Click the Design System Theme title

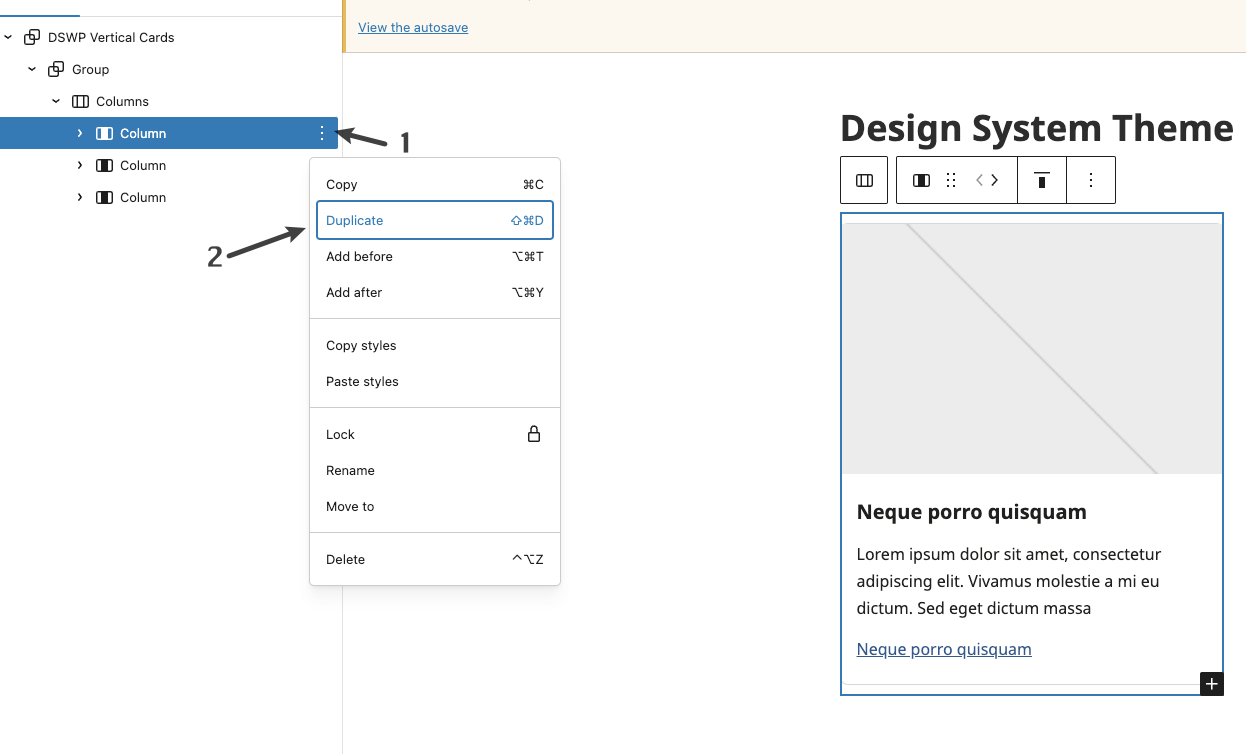tap(1037, 128)
